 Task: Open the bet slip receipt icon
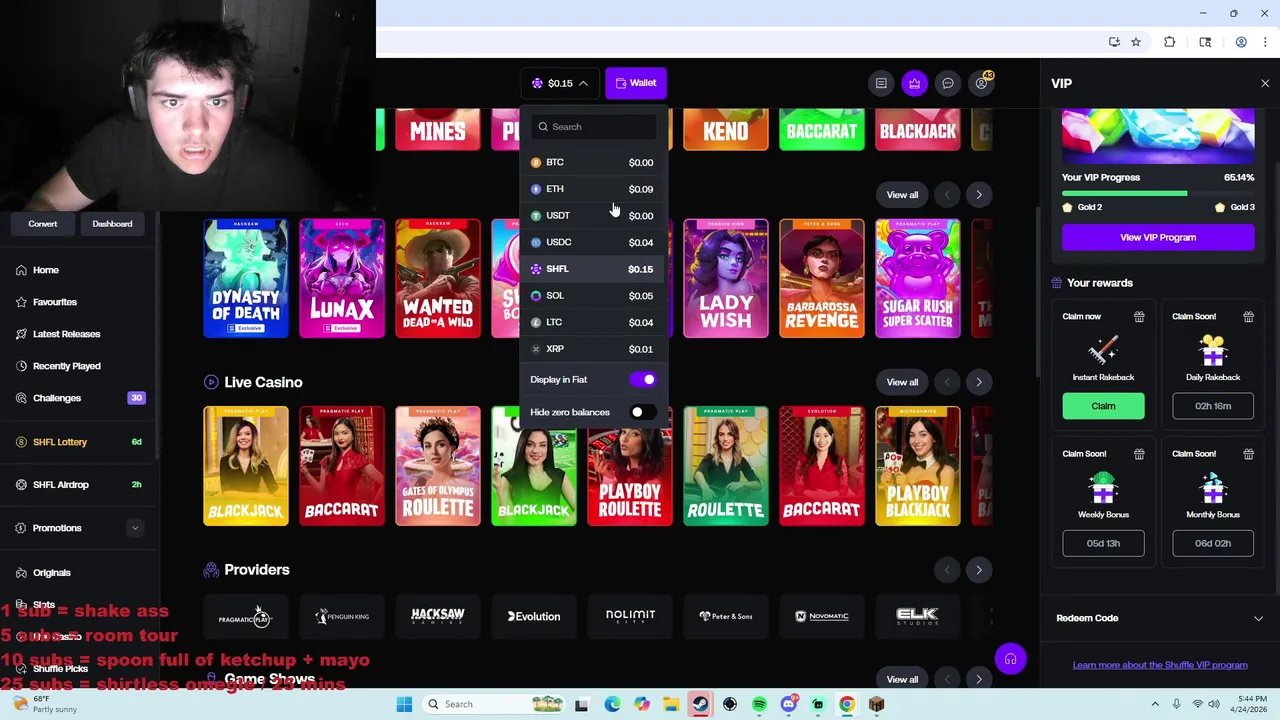[x=881, y=83]
